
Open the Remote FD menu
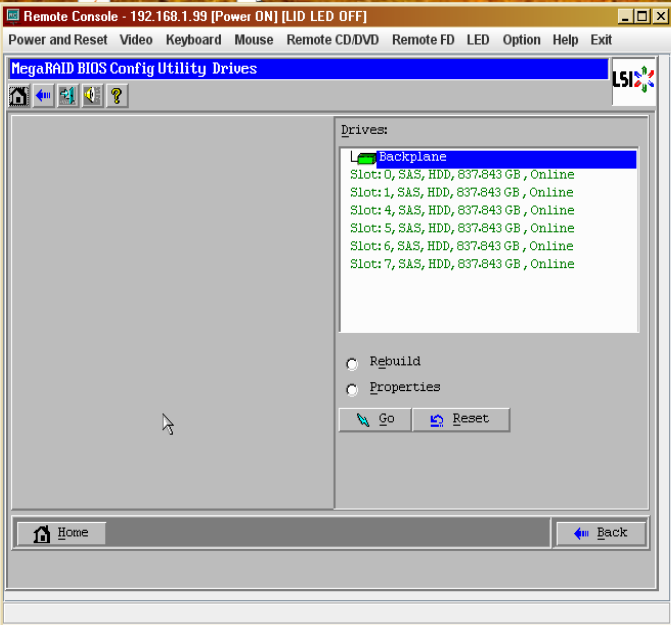423,40
